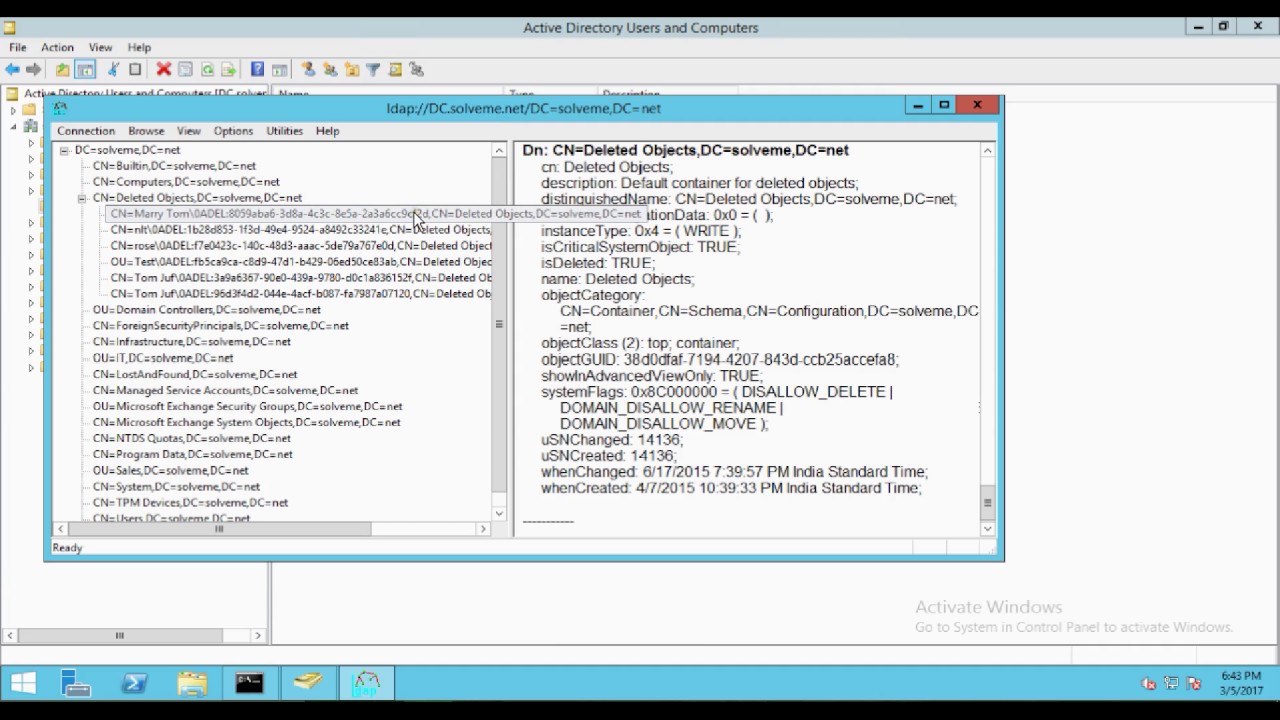Switch to ADUC taskbar icon
Viewport: 1280px width, 720px height.
tap(308, 684)
